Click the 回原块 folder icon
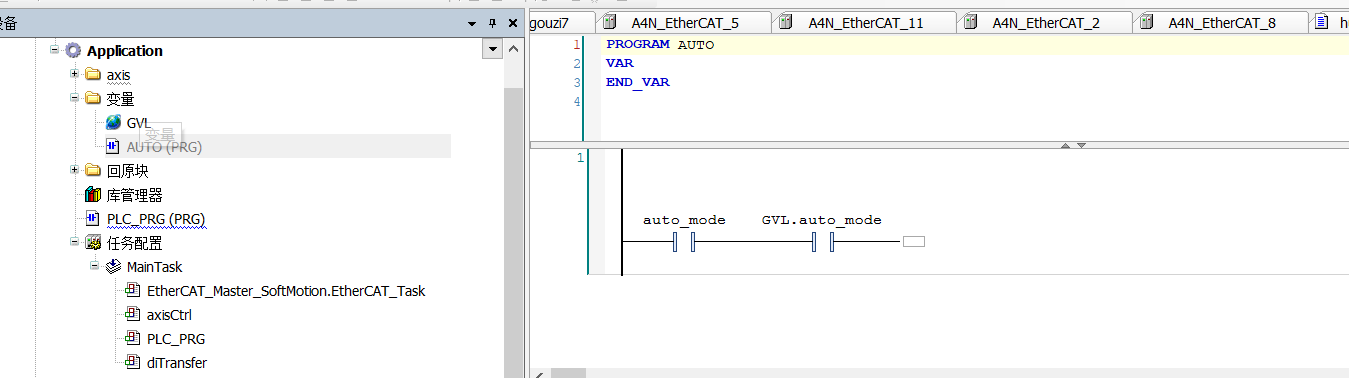This screenshot has width=1349, height=378. (x=93, y=170)
